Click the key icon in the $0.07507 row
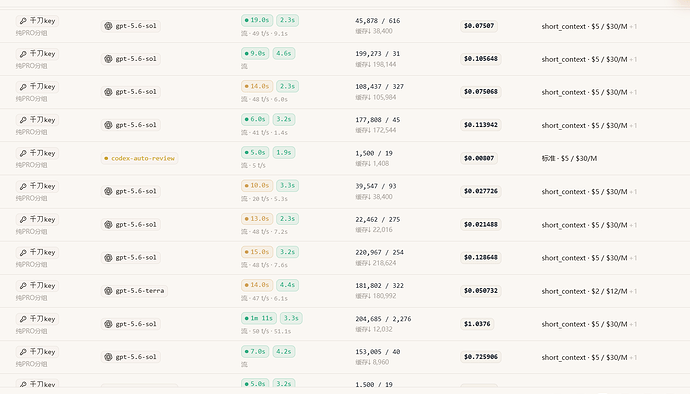The height and width of the screenshot is (394, 690). [23, 21]
